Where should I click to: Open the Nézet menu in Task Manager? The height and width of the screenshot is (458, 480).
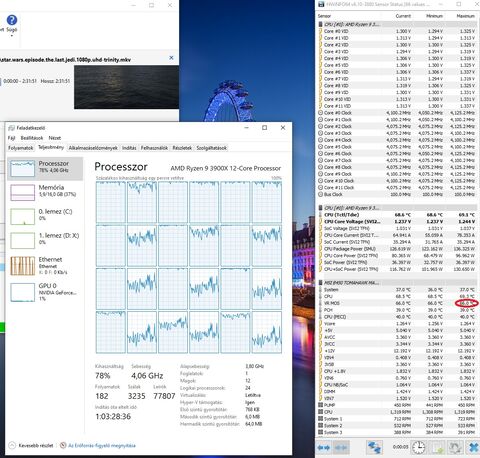[x=55, y=138]
